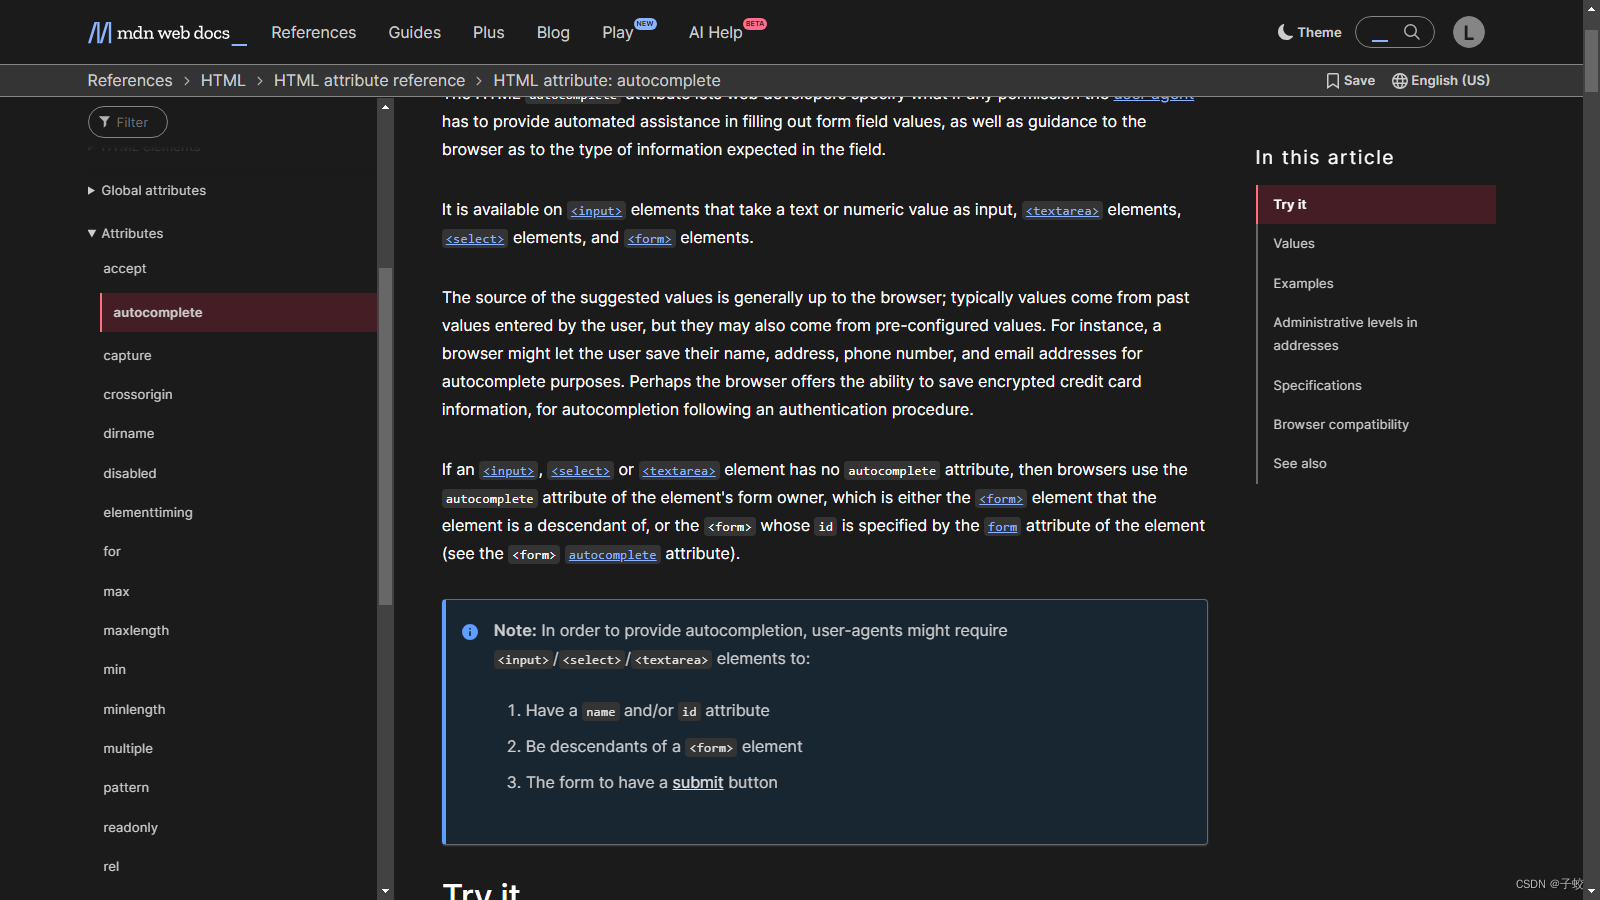The height and width of the screenshot is (900, 1600).
Task: Go to the Blog page
Action: pos(553,32)
